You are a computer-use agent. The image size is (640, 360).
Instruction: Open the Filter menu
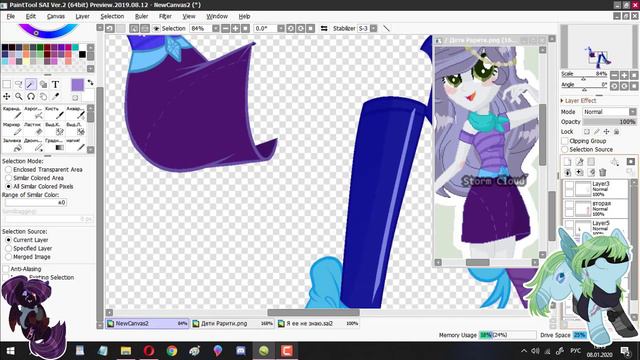(x=165, y=16)
